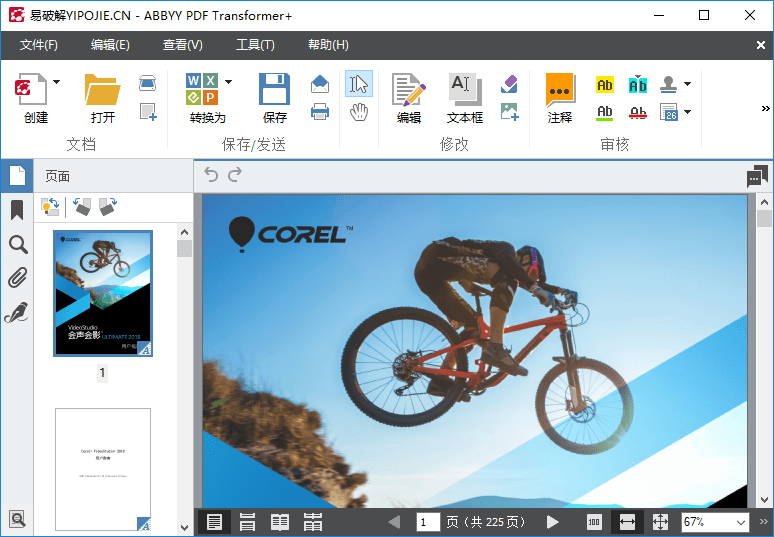Close the document with the menu bar X

pyautogui.click(x=761, y=45)
